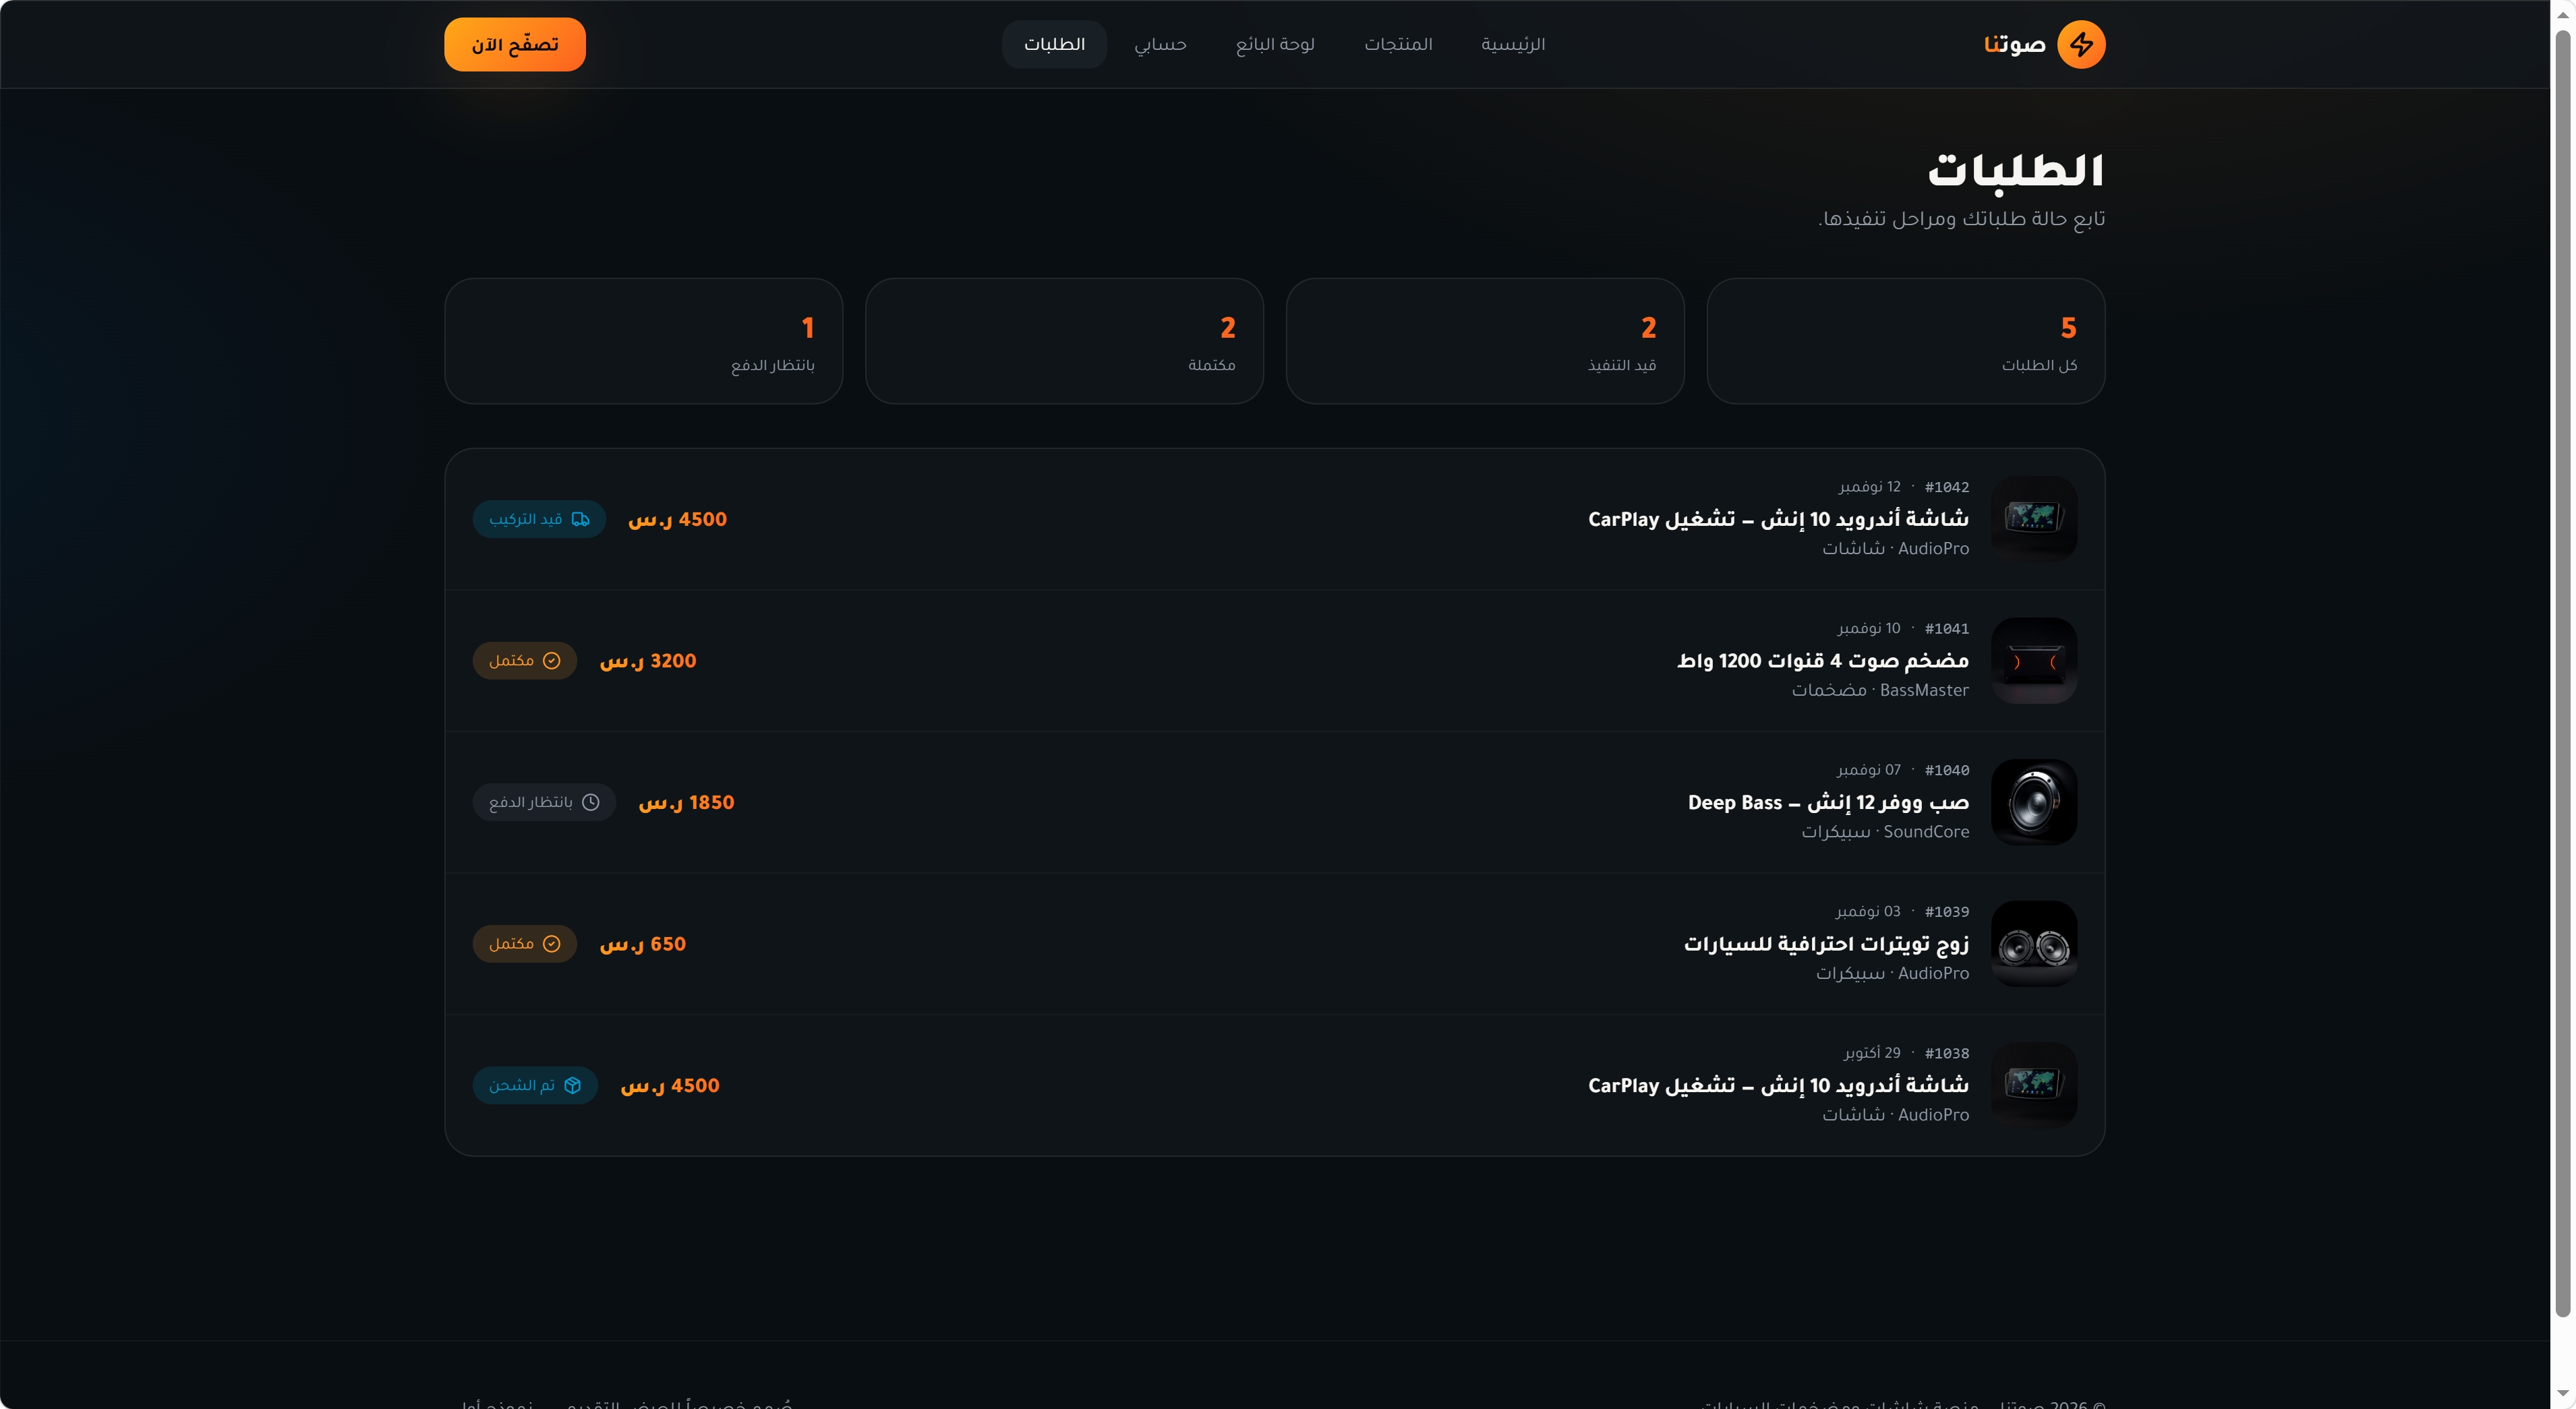Viewport: 2576px width, 1409px height.
Task: Click the قيد التركيب status badge
Action: click(x=539, y=519)
